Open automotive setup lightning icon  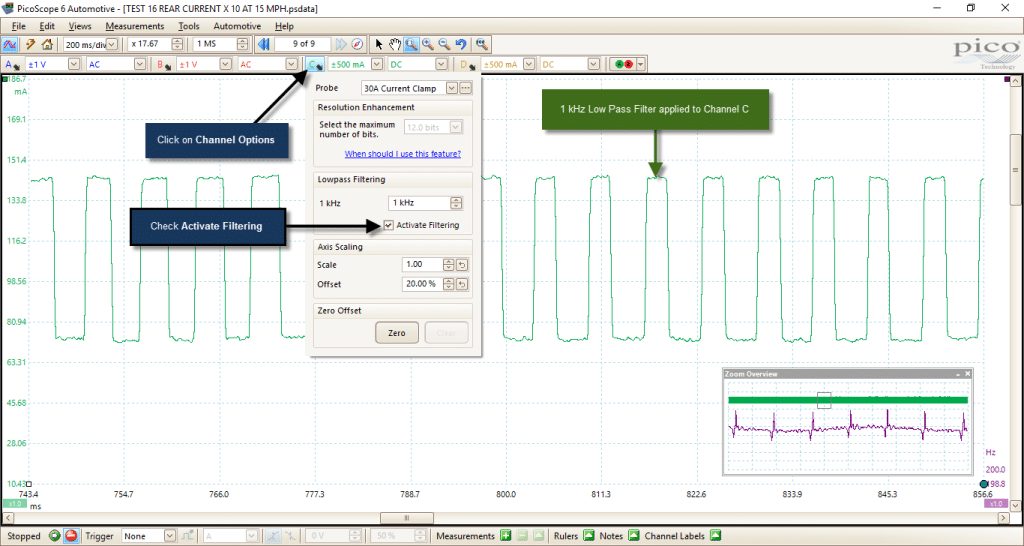[x=30, y=44]
